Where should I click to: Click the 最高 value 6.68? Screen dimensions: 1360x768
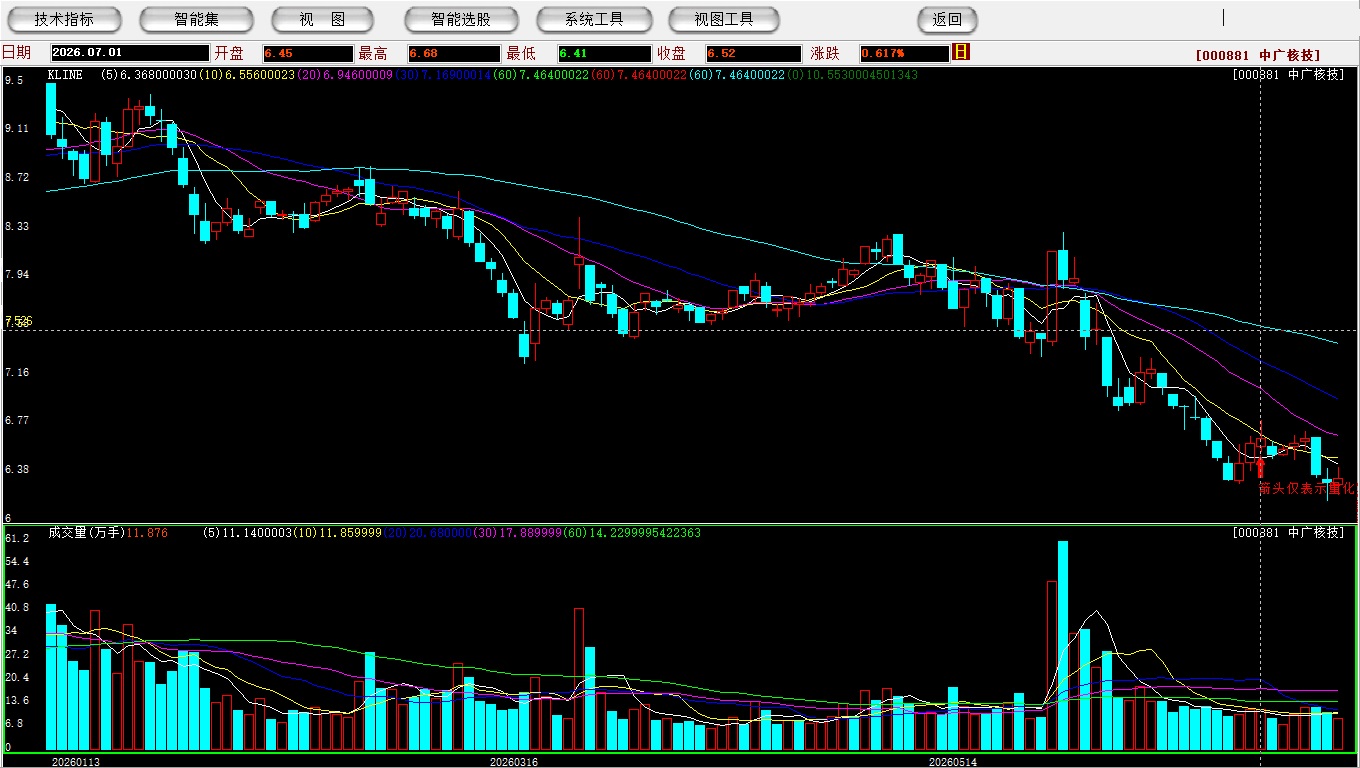click(454, 53)
